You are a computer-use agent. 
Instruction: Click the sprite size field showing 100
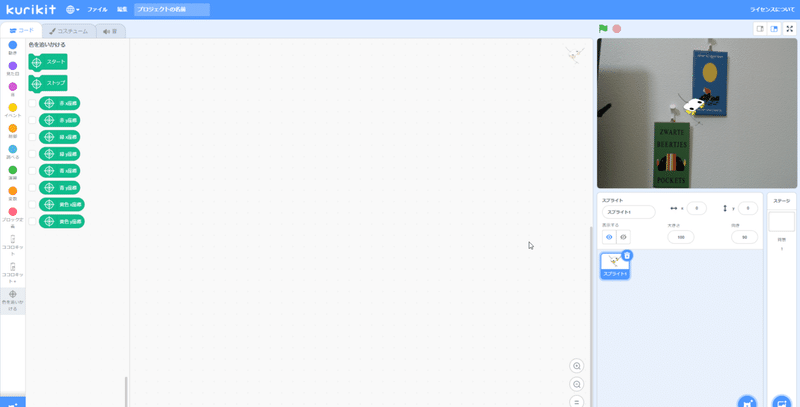tap(681, 237)
